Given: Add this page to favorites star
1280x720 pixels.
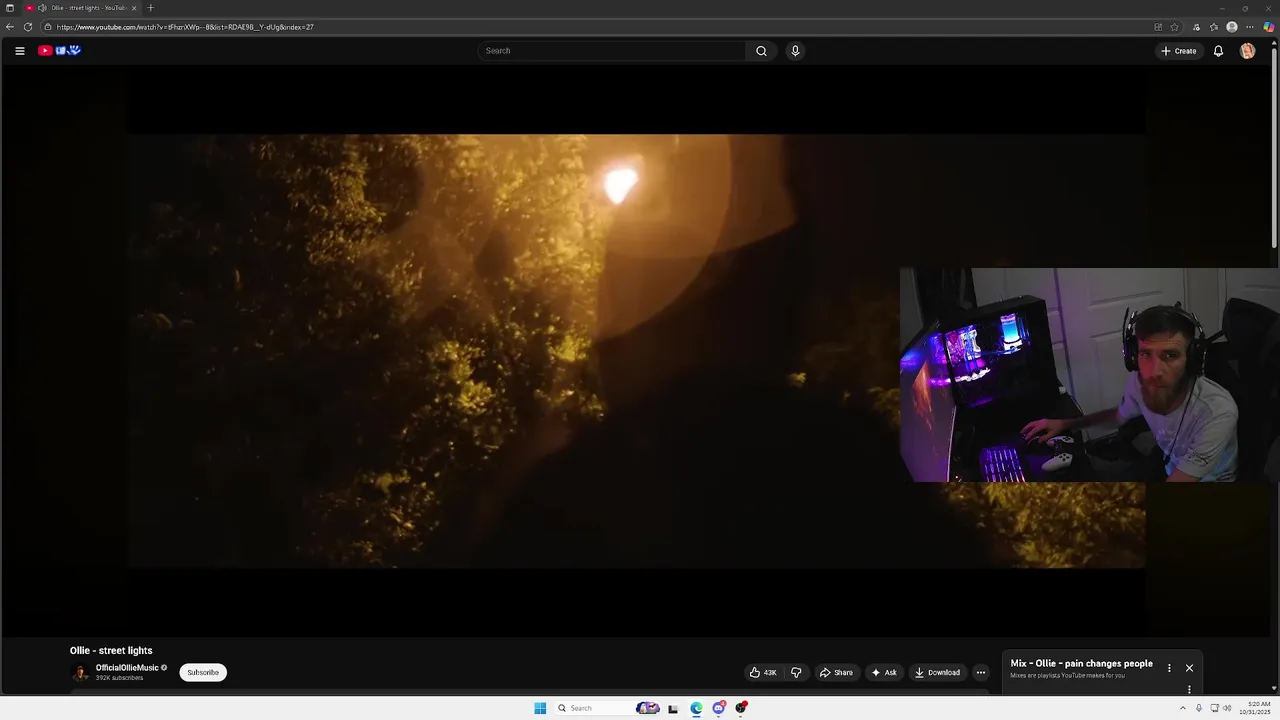Looking at the screenshot, I should click(1175, 27).
